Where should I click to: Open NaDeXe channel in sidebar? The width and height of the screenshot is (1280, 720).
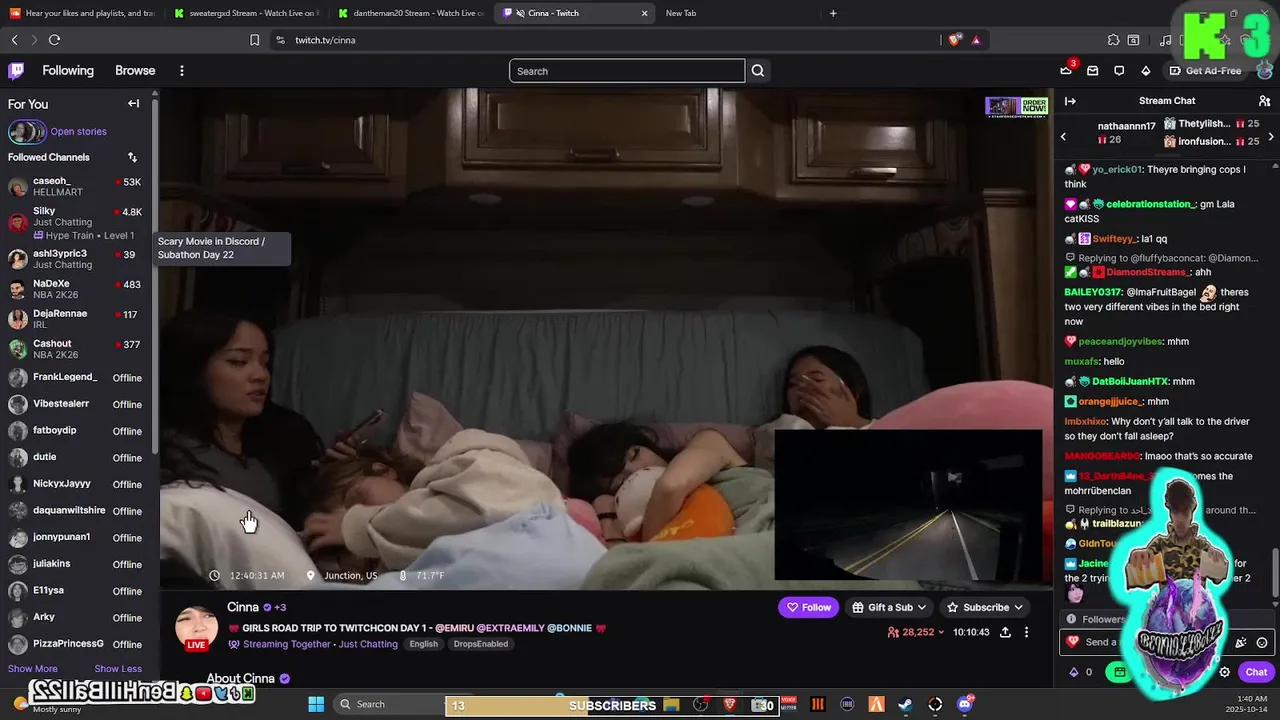(75, 289)
